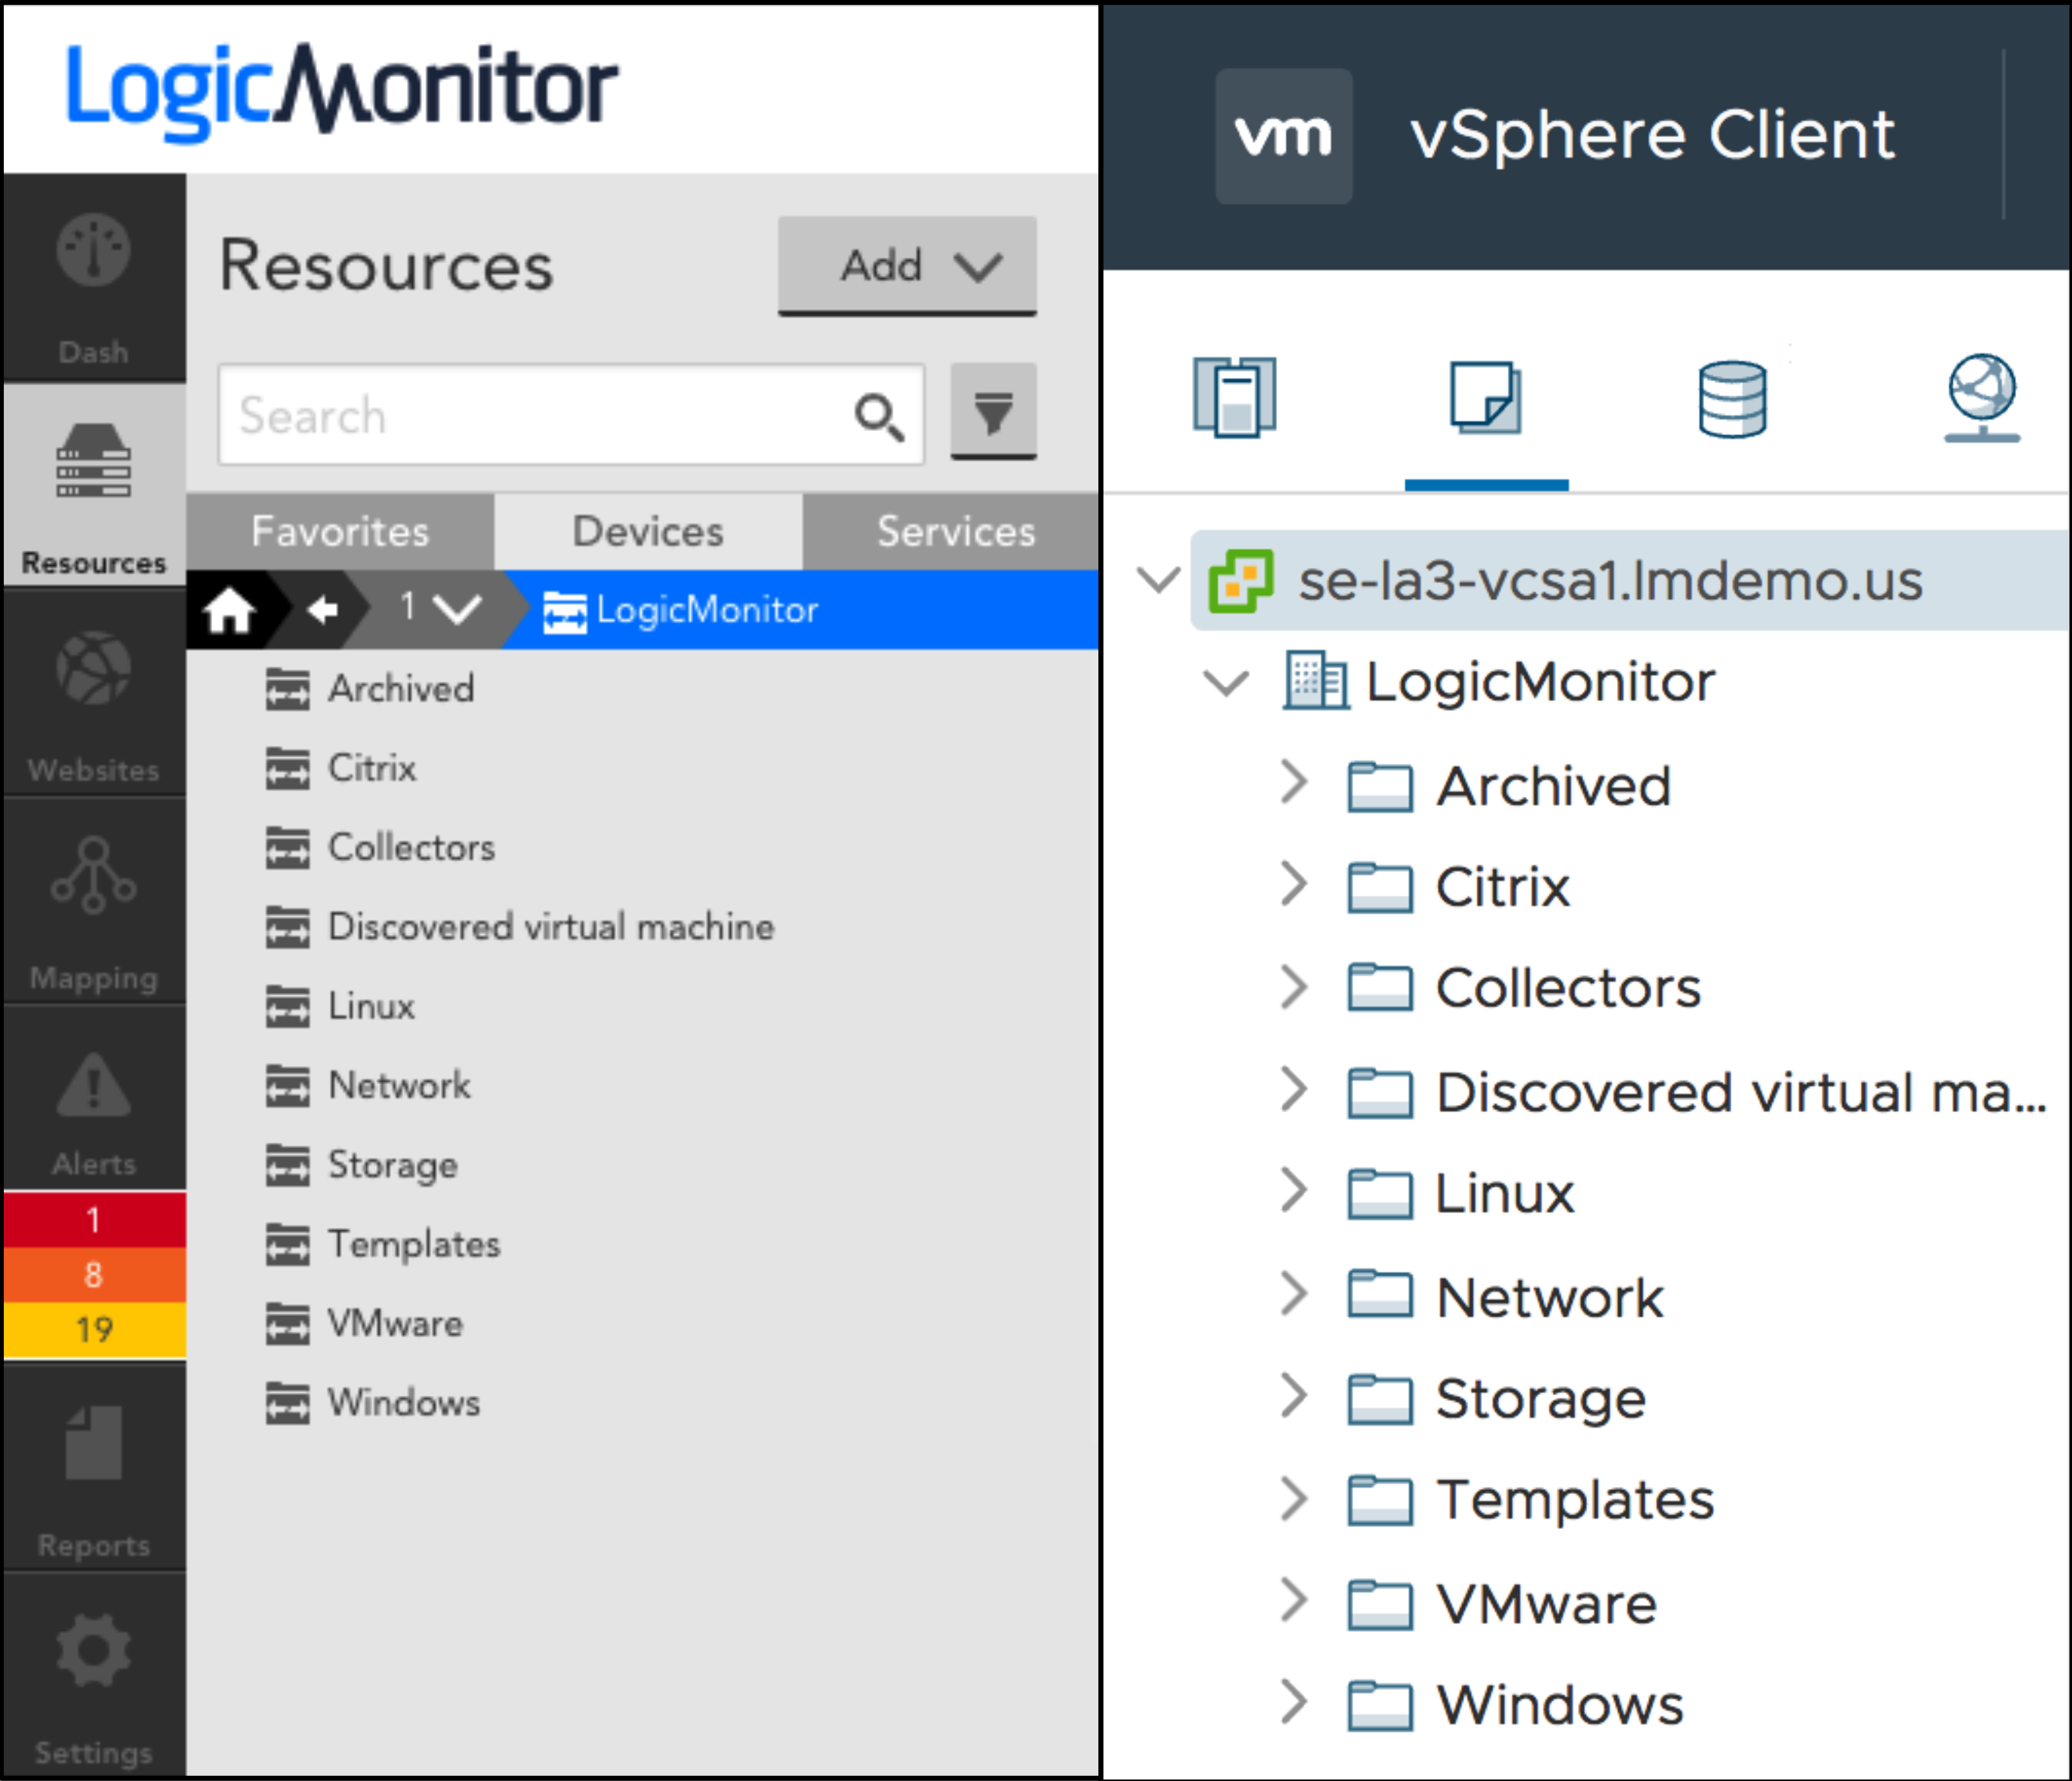The width and height of the screenshot is (2072, 1781).
Task: Select the Citrix folder in vSphere tree
Action: 1459,887
